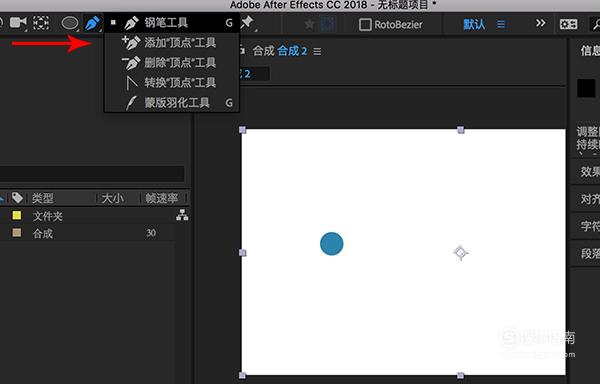Select the Puppet Pin tool
600x384 pixels.
[247, 23]
